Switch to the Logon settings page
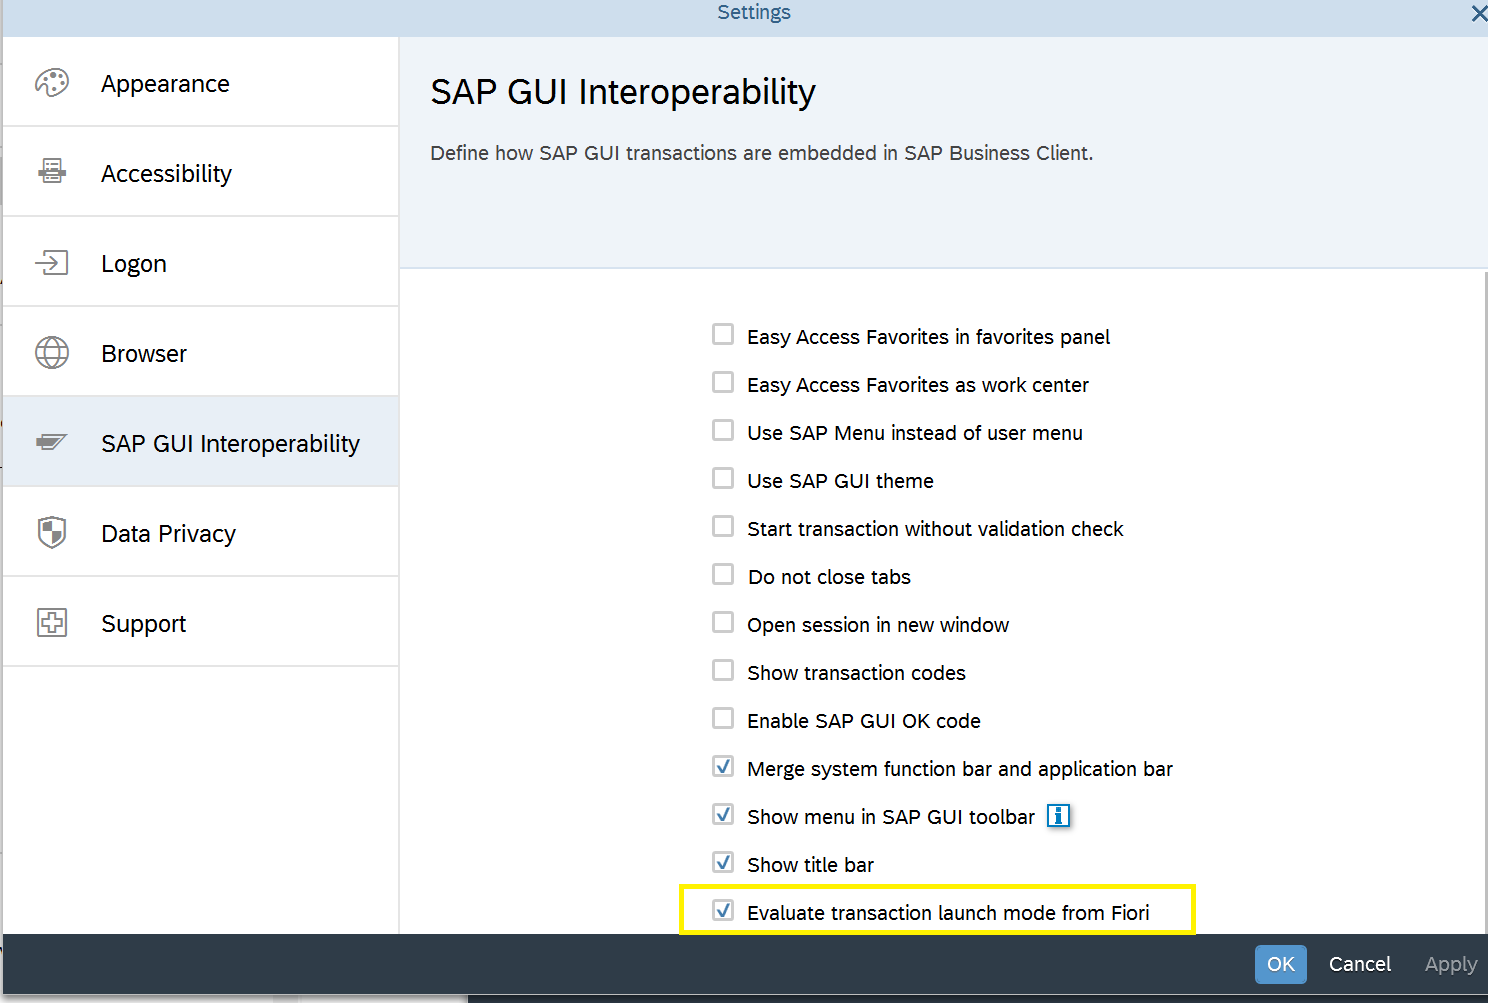This screenshot has height=1003, width=1488. click(201, 262)
